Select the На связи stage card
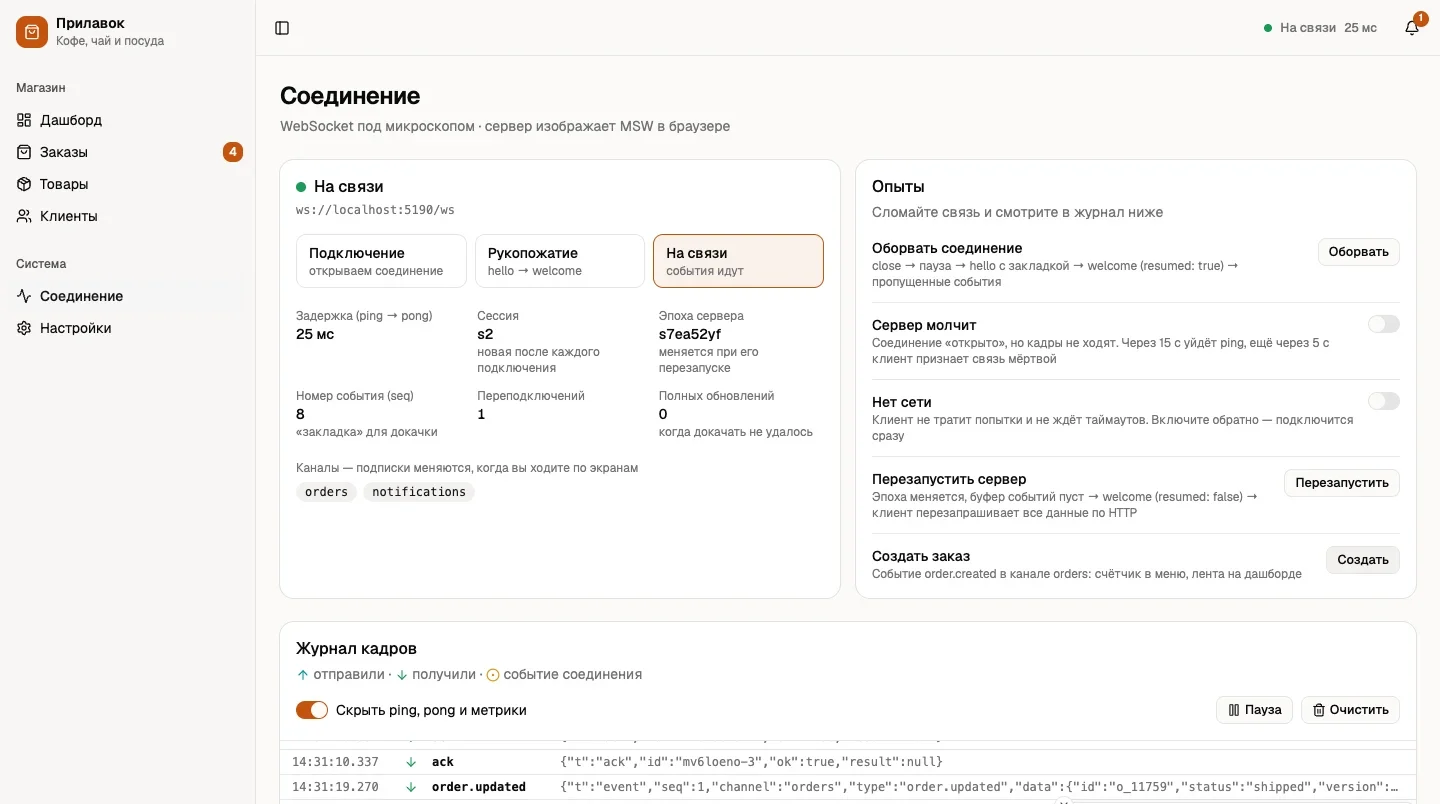1440x804 pixels. pos(738,261)
